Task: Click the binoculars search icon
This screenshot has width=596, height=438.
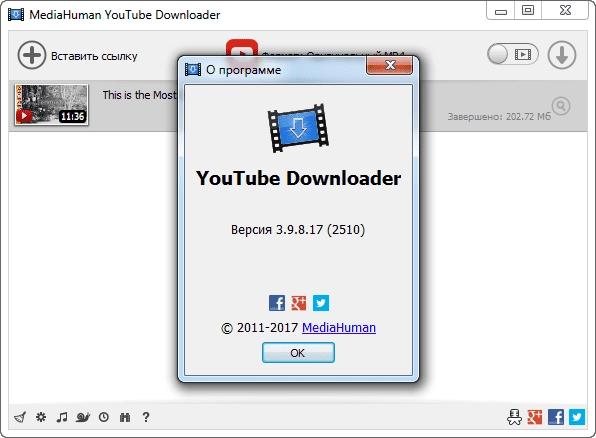Action: (125, 417)
